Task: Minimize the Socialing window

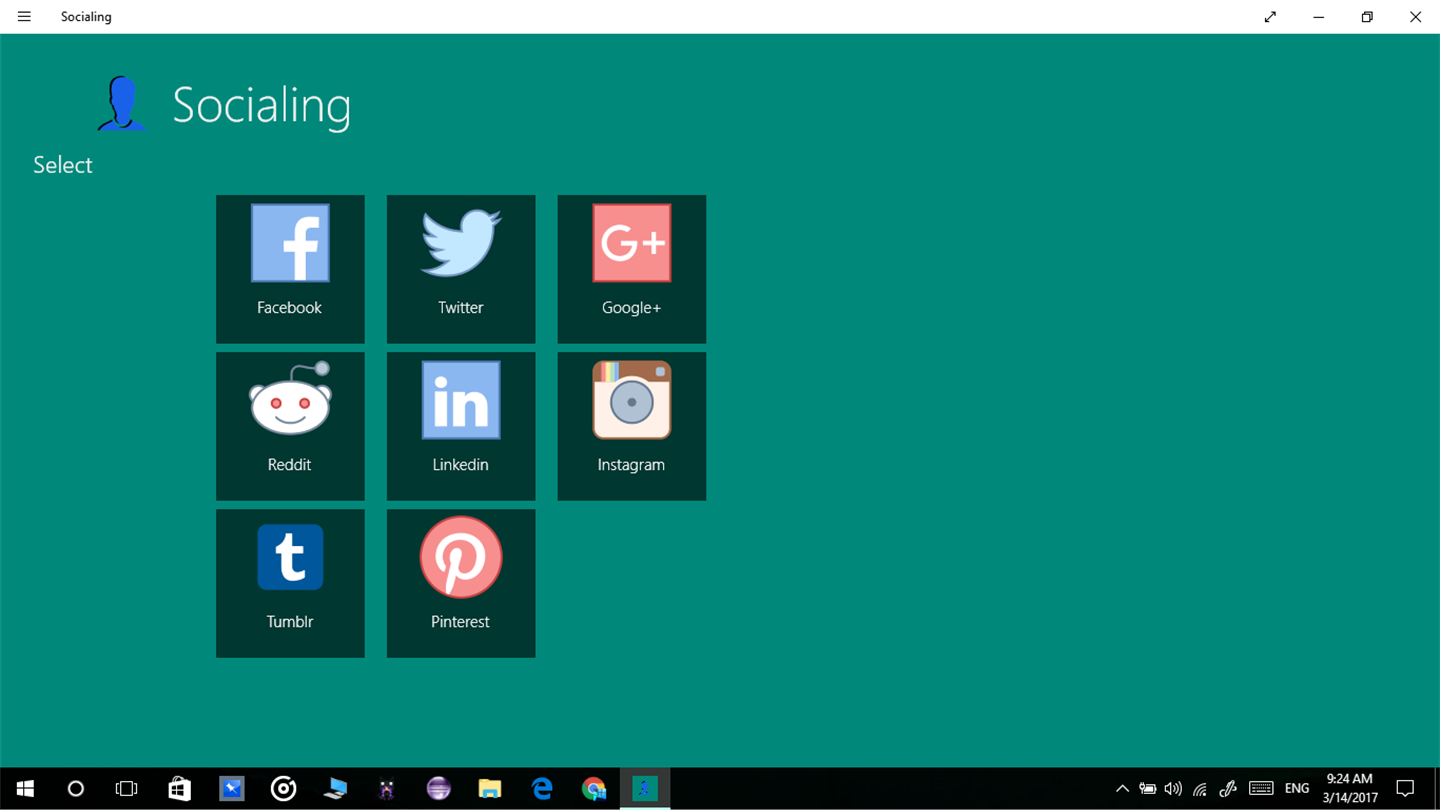Action: click(x=1319, y=17)
